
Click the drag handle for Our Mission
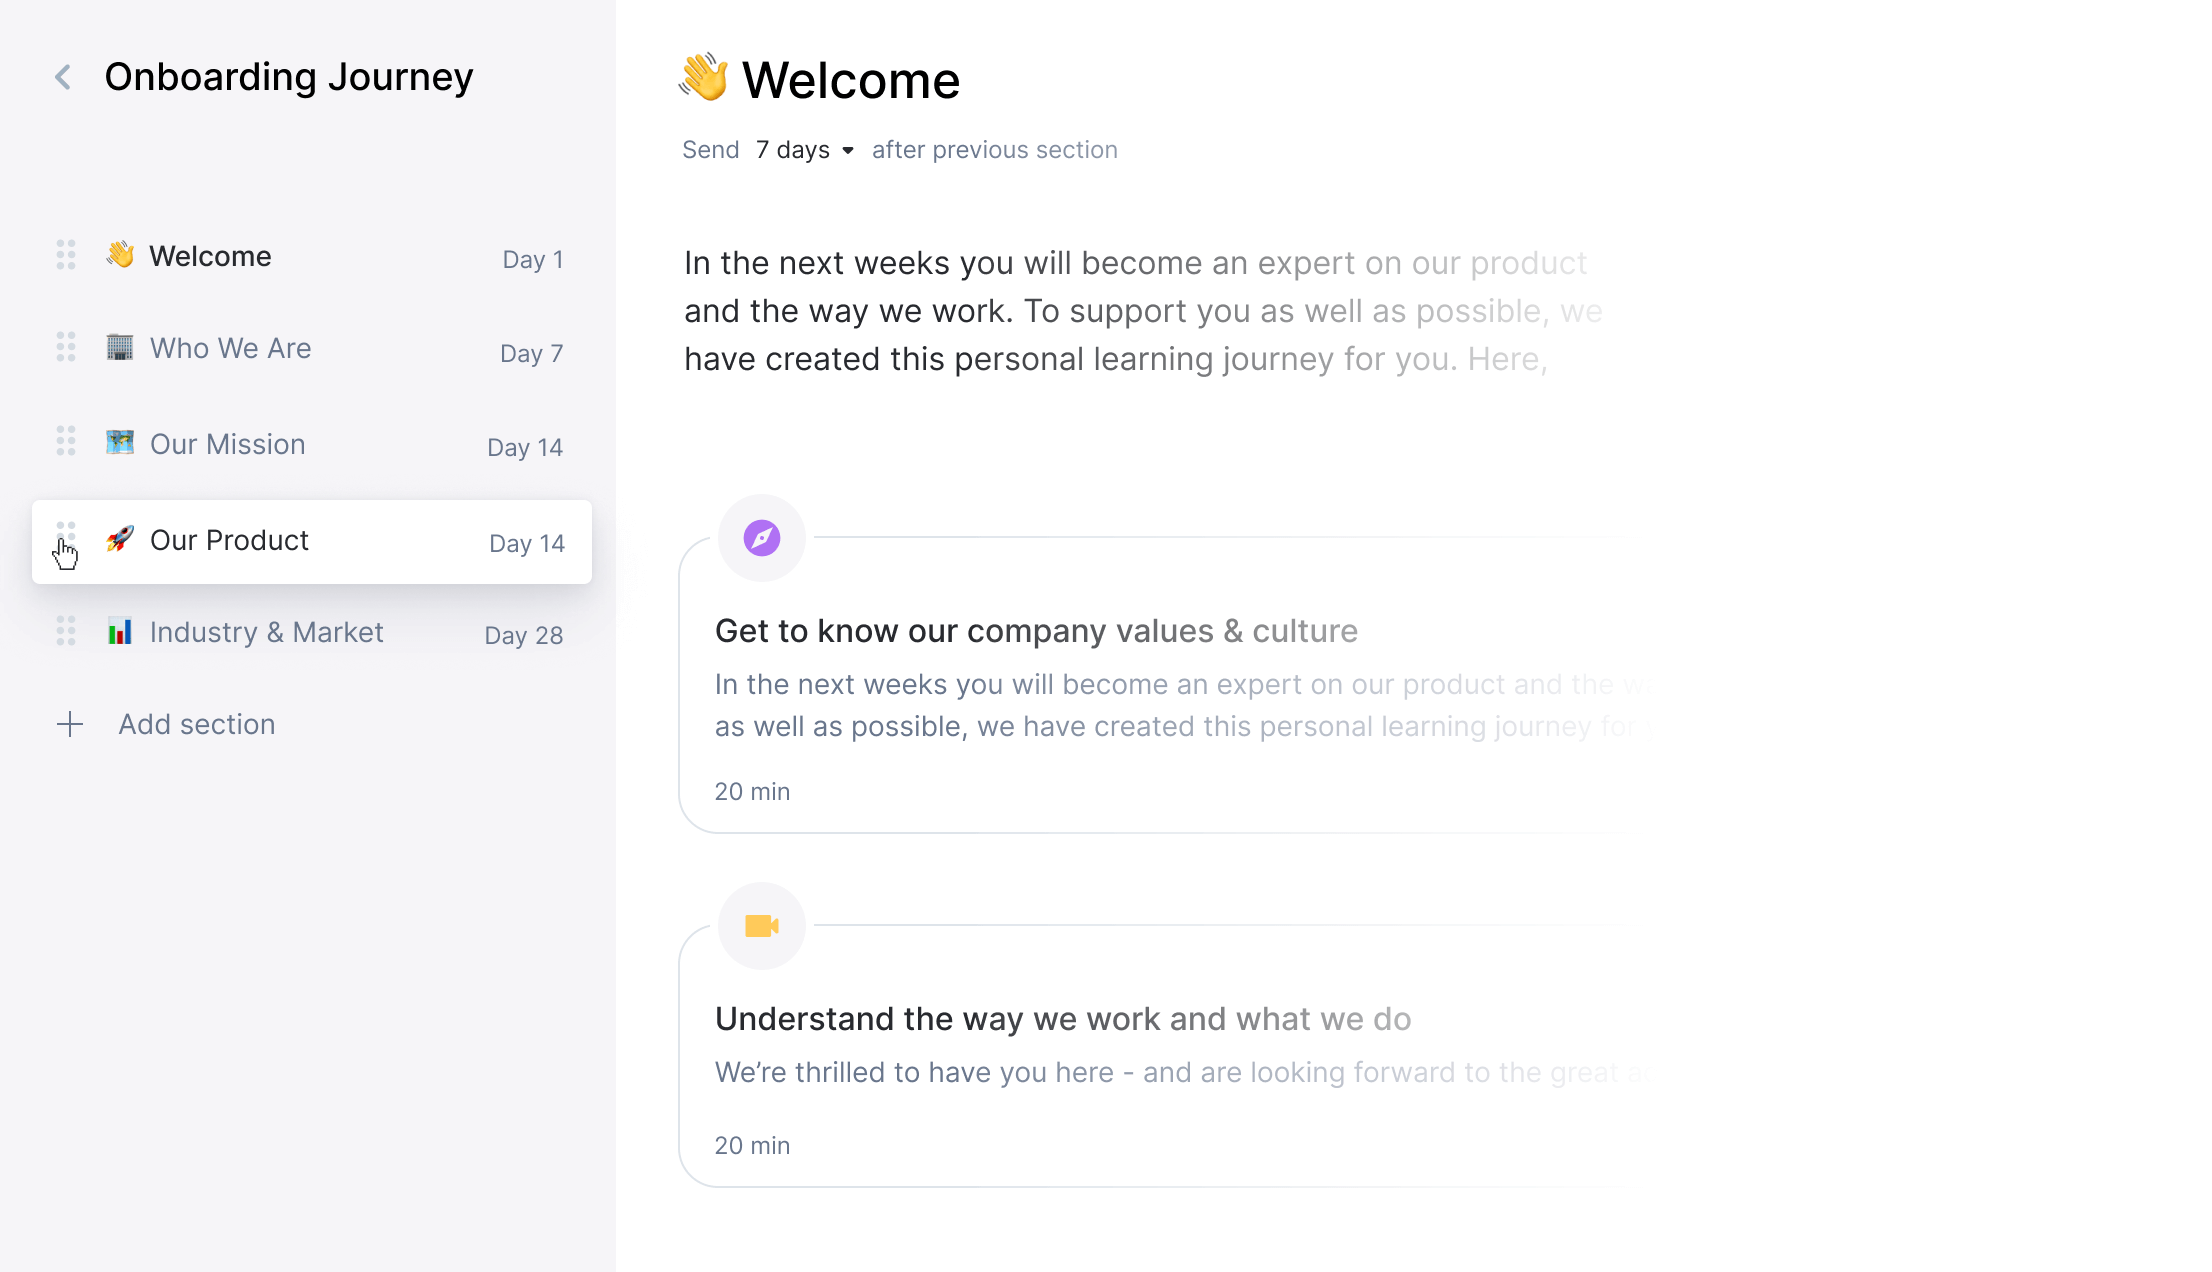coord(66,441)
